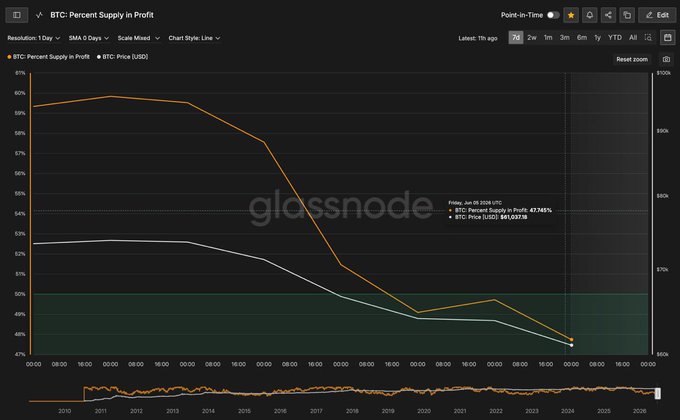Open alerts with the bell icon
Screen dimensions: 680x420
click(590, 15)
